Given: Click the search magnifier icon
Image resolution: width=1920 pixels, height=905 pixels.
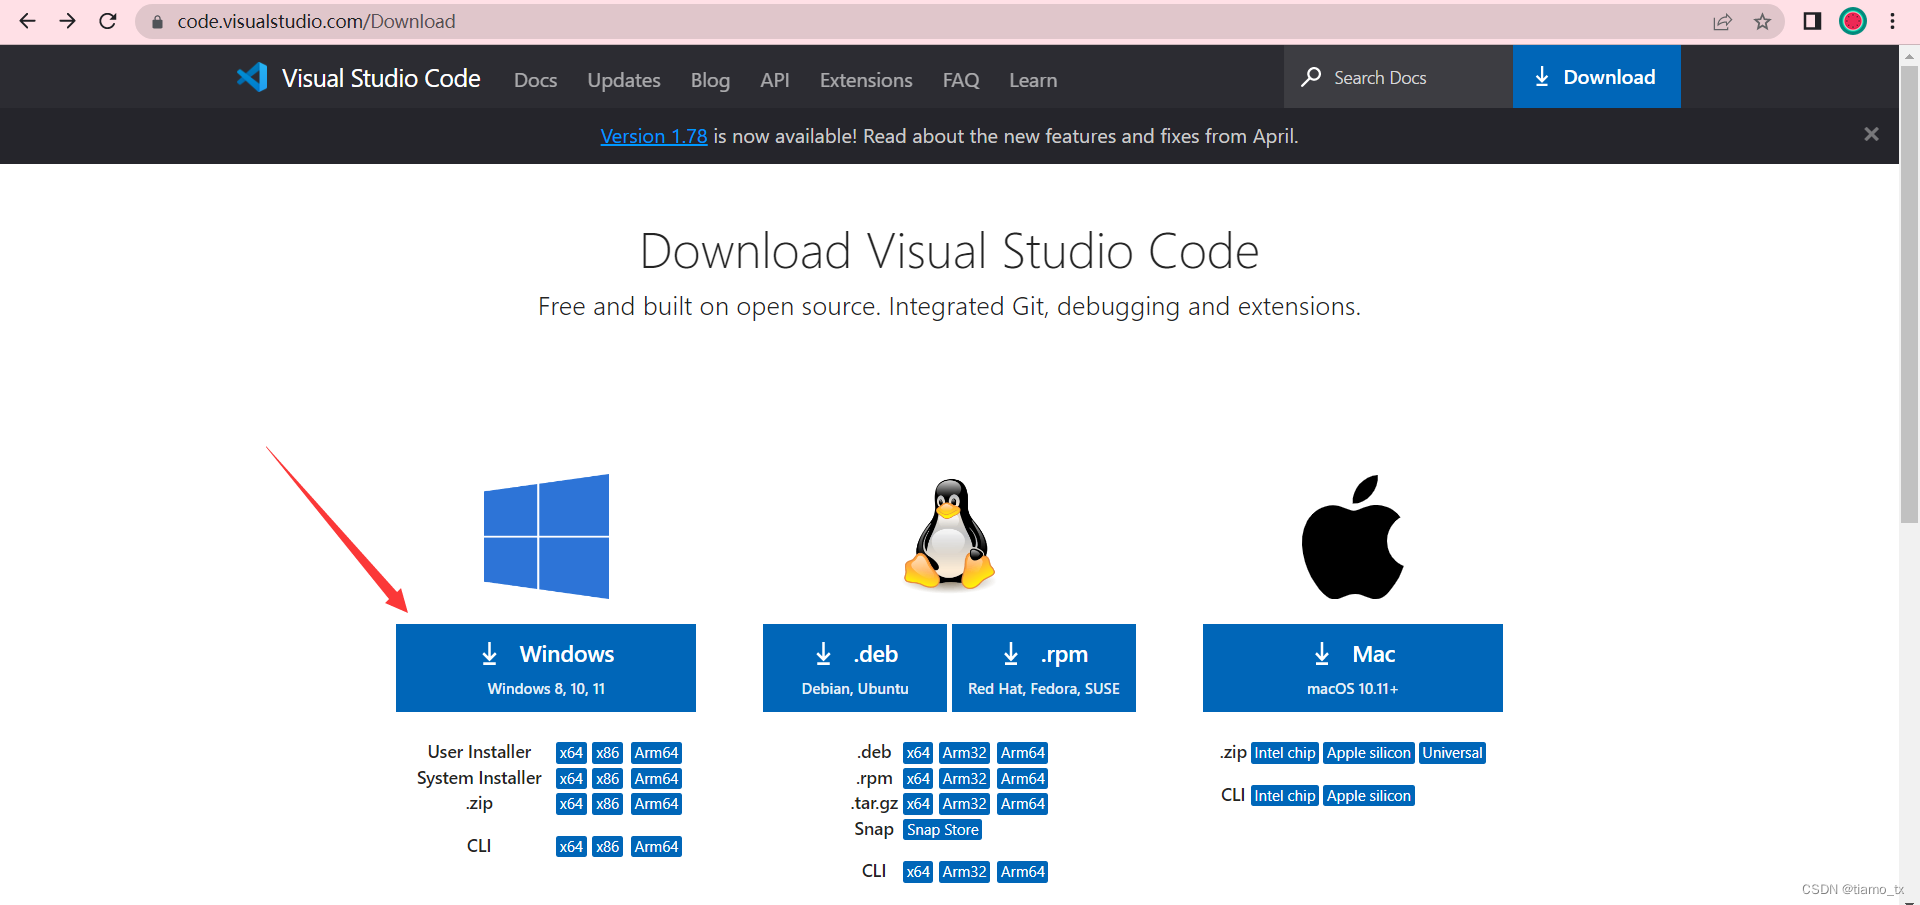Looking at the screenshot, I should coord(1311,77).
